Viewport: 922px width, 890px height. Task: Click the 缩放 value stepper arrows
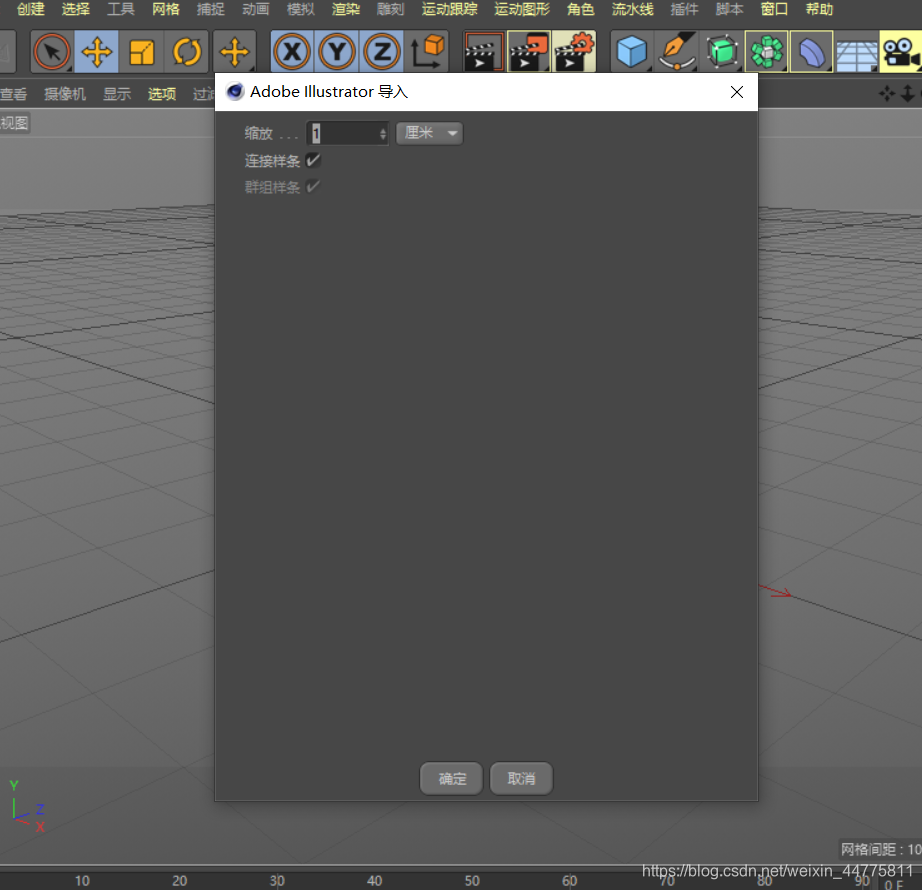tap(383, 133)
